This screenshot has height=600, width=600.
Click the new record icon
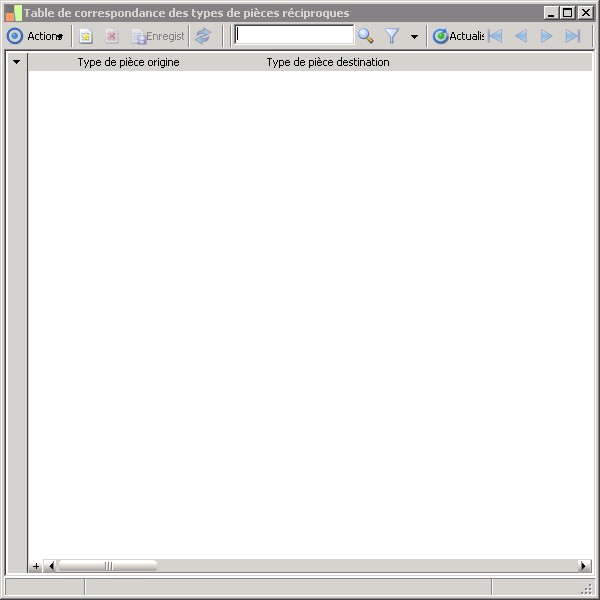click(86, 36)
